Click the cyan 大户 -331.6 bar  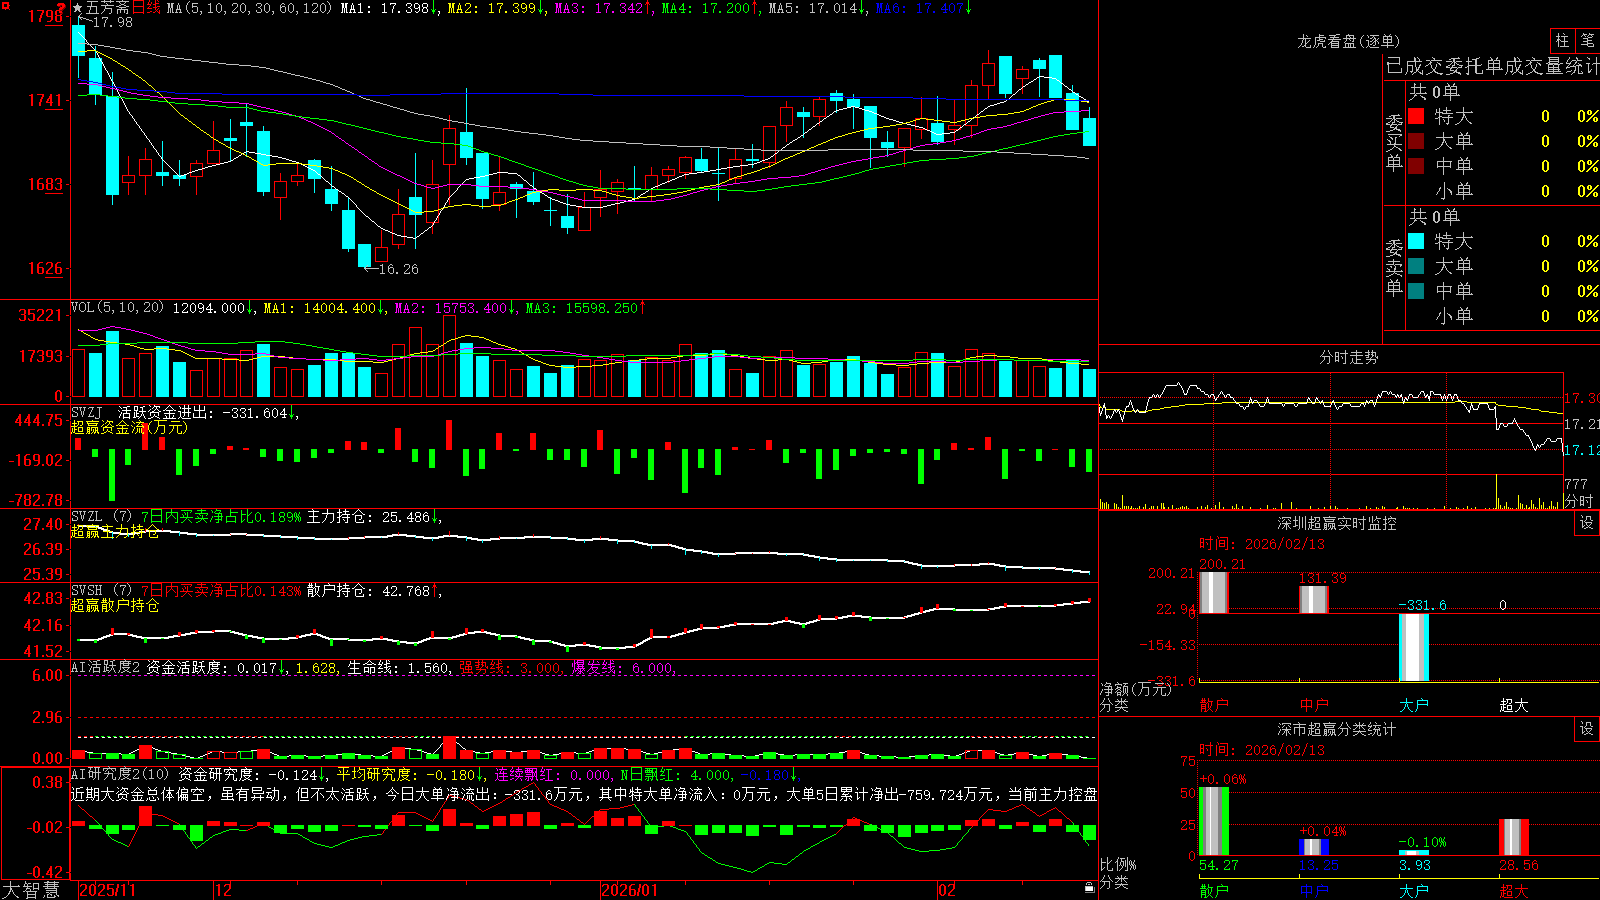coord(1414,647)
